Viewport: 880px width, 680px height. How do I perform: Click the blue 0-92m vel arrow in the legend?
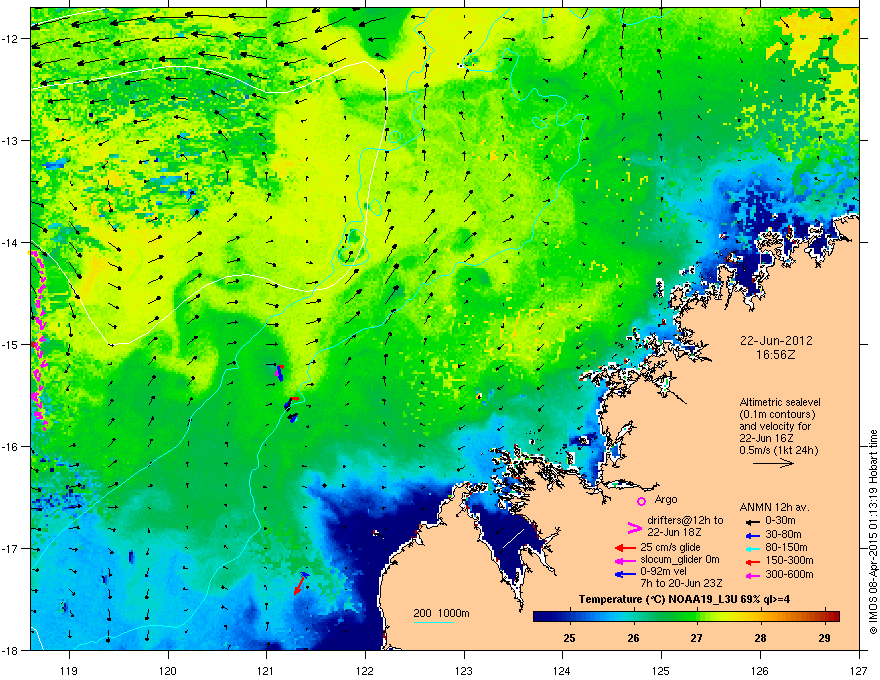(625, 574)
